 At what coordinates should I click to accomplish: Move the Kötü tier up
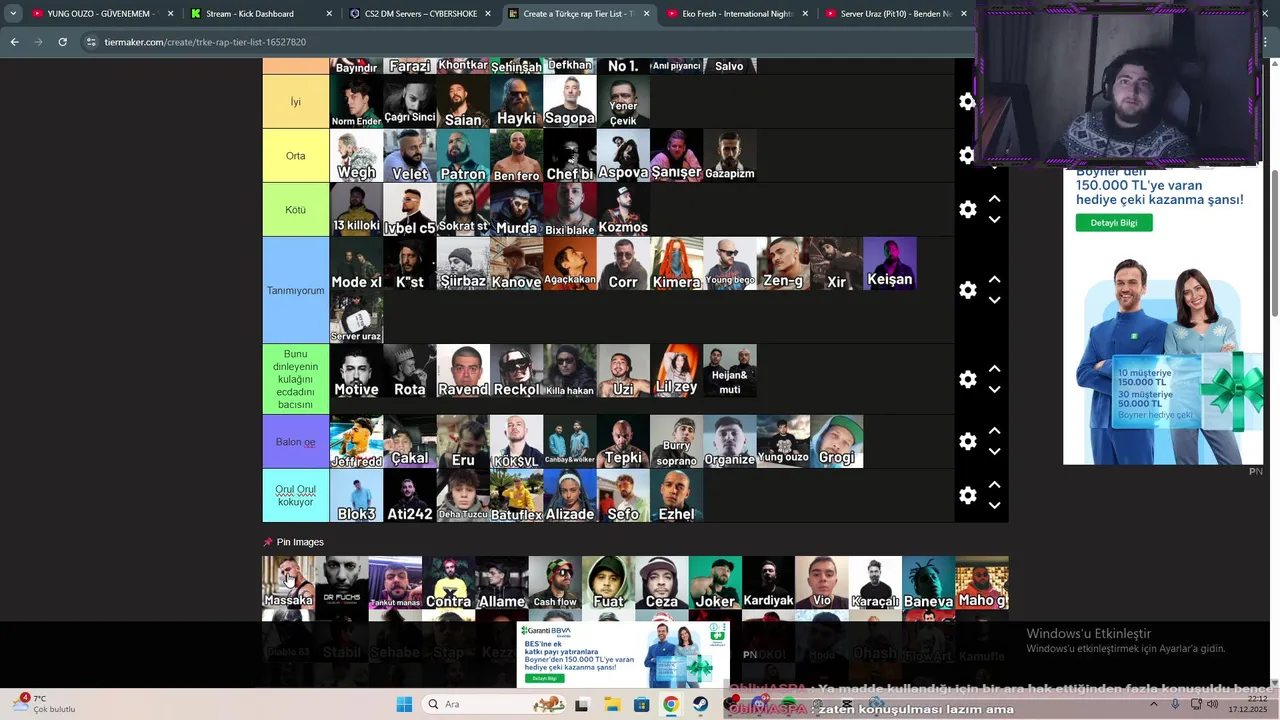[x=994, y=199]
